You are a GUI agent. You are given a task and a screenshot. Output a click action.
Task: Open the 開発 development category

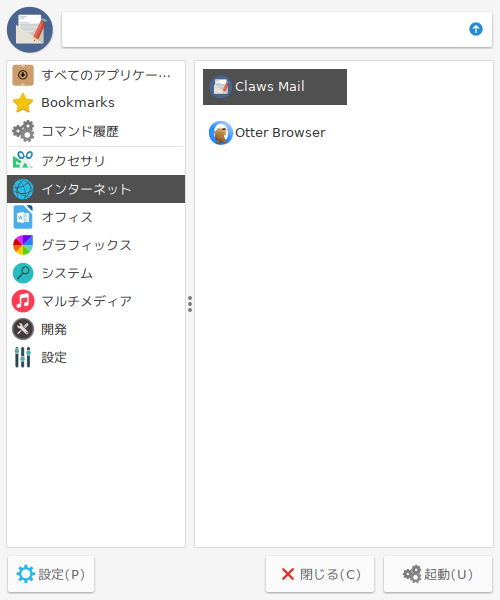[x=96, y=329]
